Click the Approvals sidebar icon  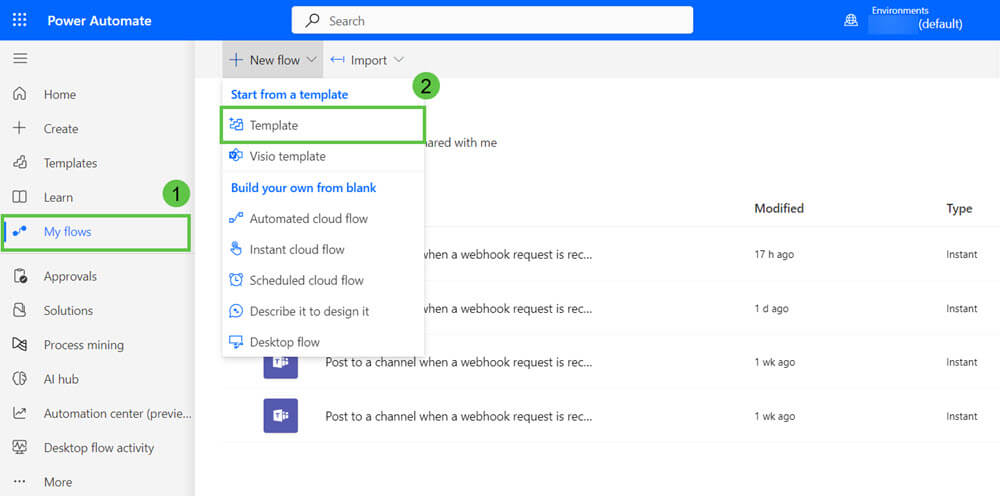coord(20,276)
